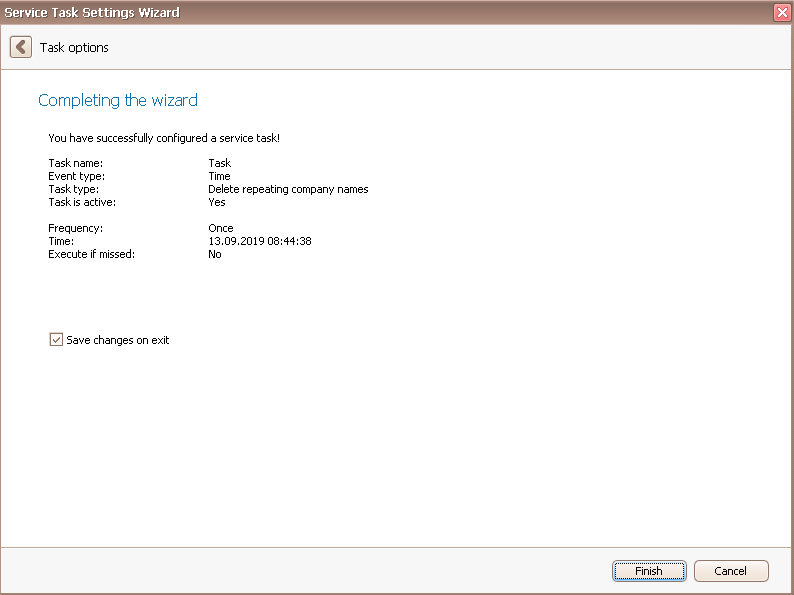This screenshot has height=595, width=794.
Task: Click the 'Task type:' label
Action: [73, 189]
